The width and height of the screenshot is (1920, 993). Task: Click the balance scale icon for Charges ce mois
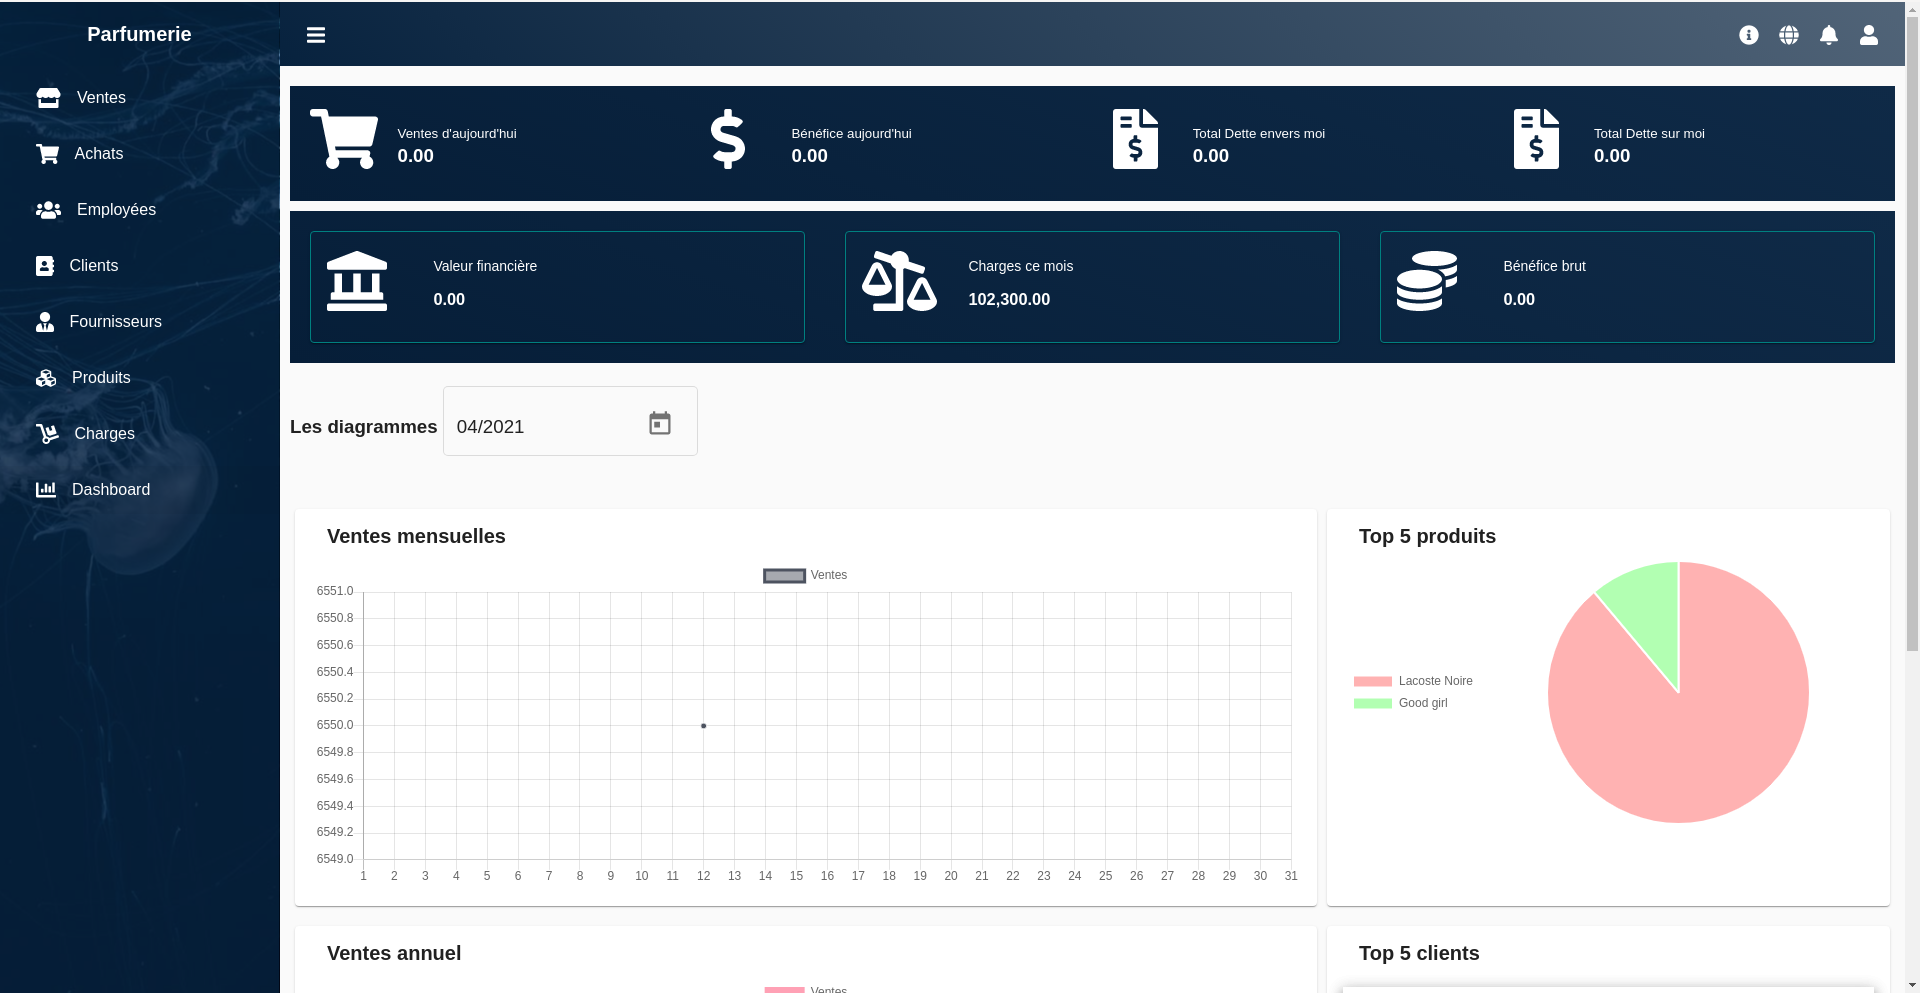899,281
